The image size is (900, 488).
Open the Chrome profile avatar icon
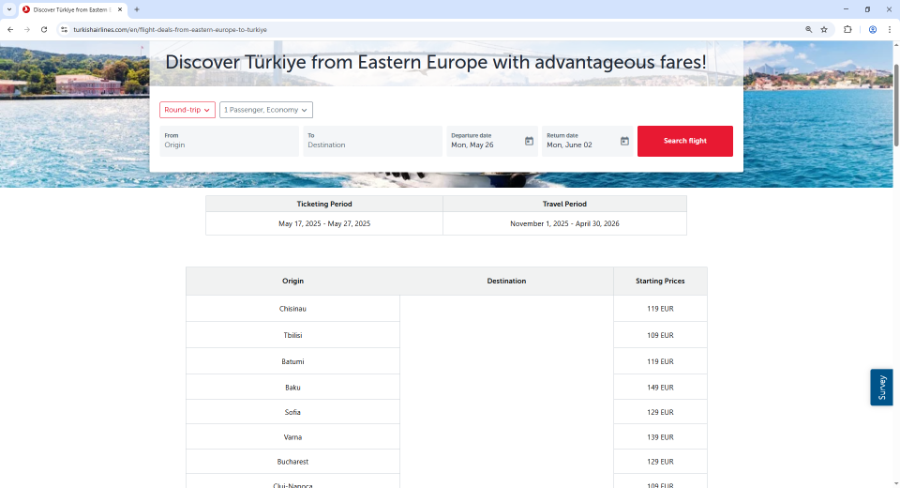pyautogui.click(x=872, y=29)
